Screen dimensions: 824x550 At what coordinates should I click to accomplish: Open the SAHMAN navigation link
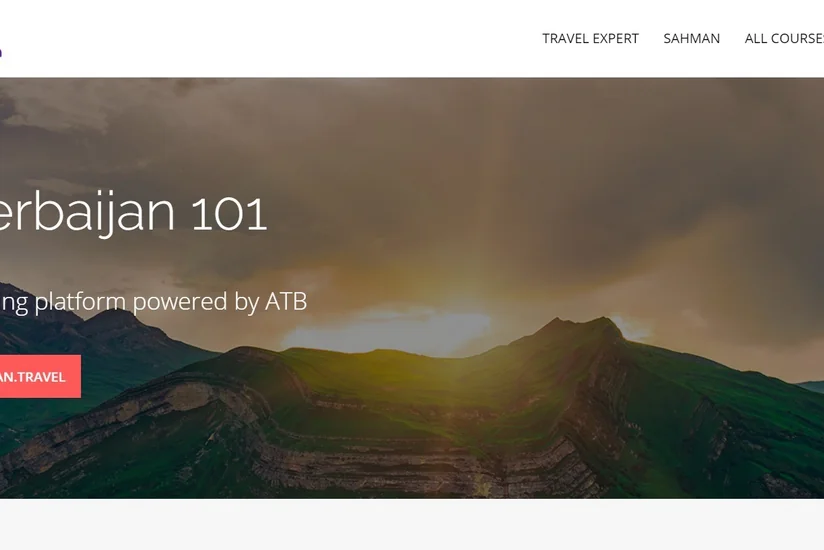coord(692,38)
